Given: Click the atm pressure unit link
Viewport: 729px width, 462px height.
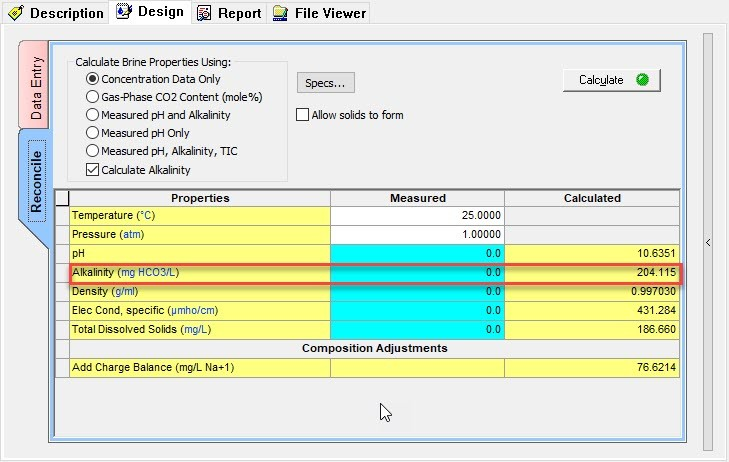Looking at the screenshot, I should click(132, 234).
